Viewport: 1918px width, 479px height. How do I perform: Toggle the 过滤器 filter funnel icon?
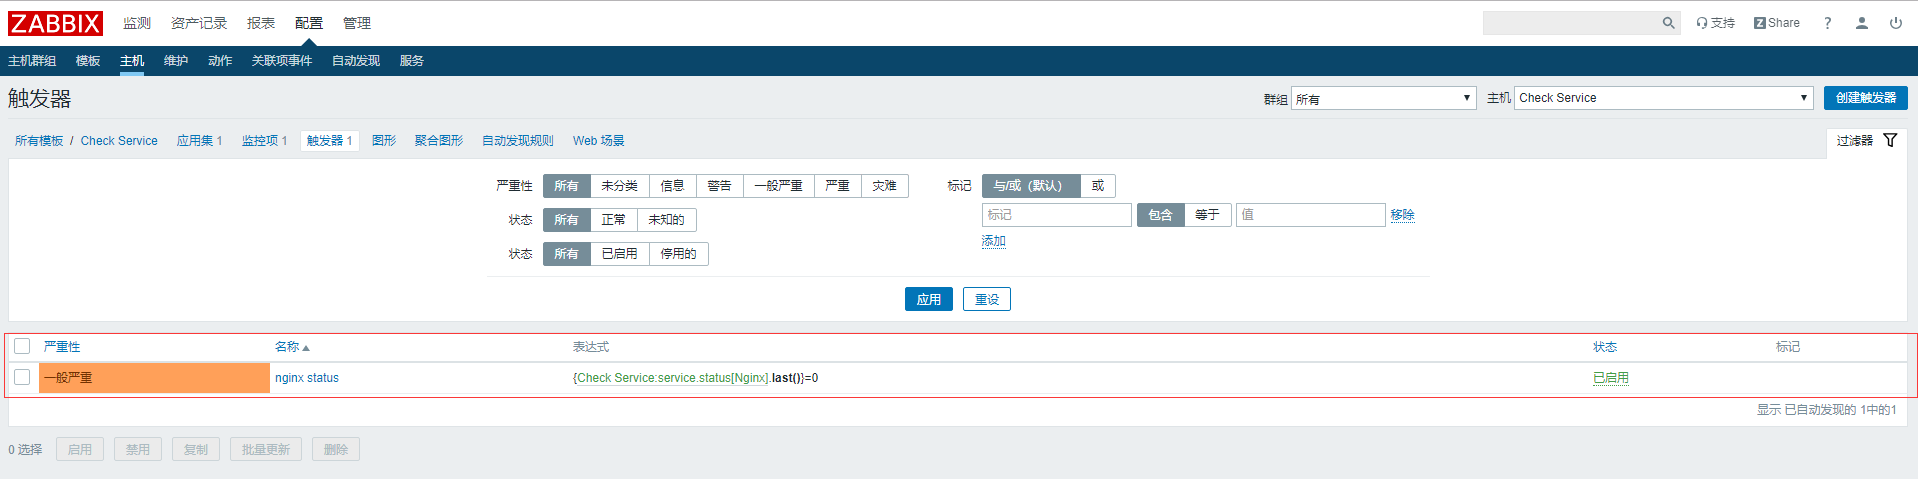[x=1890, y=141]
